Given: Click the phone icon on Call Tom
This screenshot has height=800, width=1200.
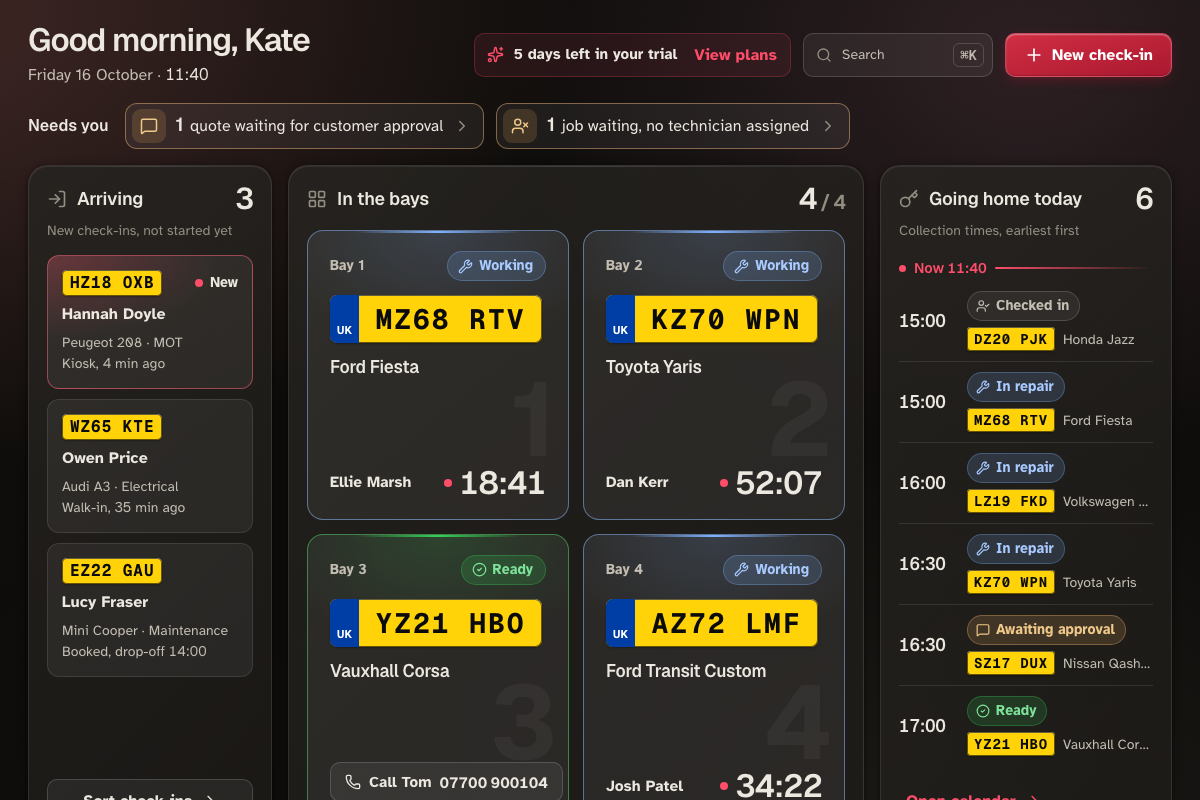Looking at the screenshot, I should pos(352,782).
